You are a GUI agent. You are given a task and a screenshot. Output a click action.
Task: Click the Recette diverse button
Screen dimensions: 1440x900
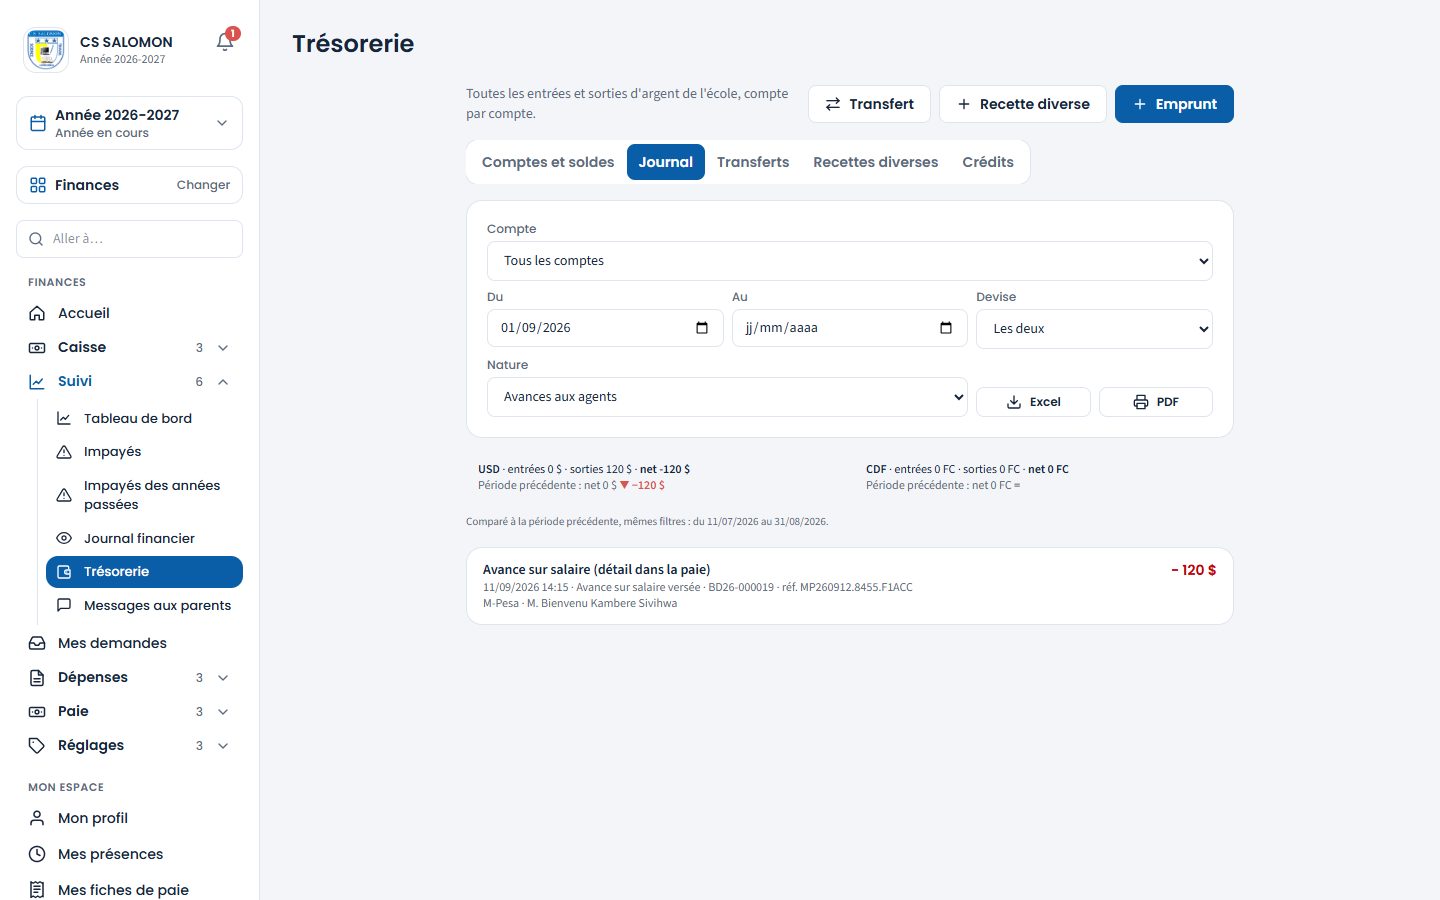1023,104
